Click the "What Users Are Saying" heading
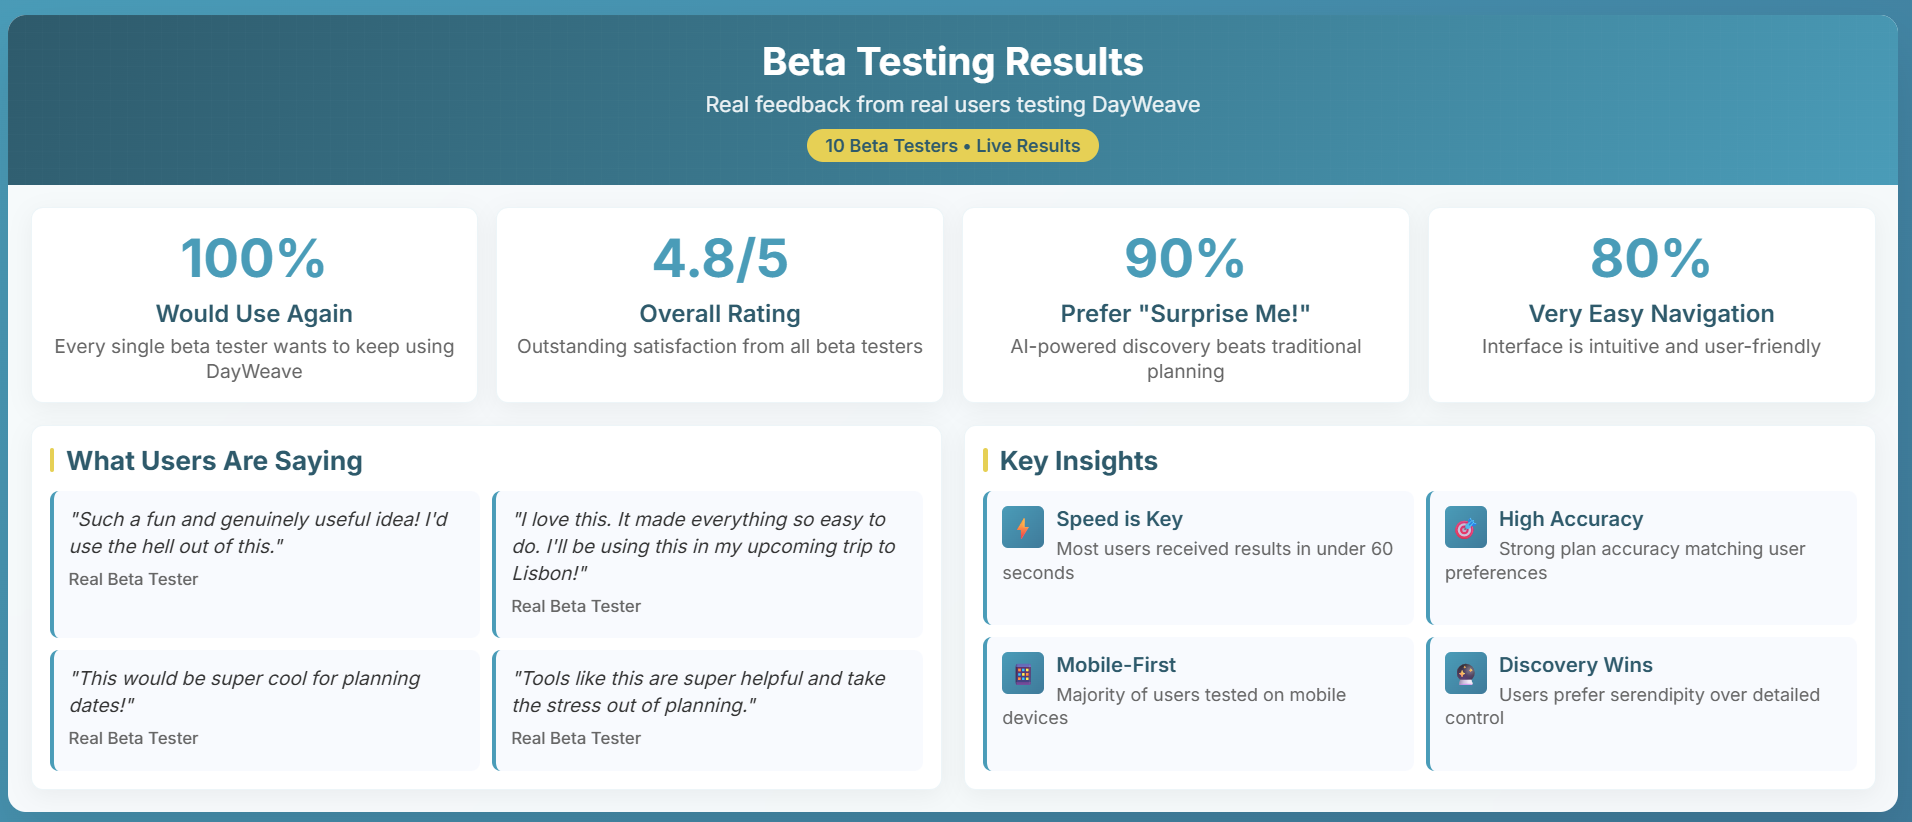Image resolution: width=1912 pixels, height=822 pixels. click(214, 461)
